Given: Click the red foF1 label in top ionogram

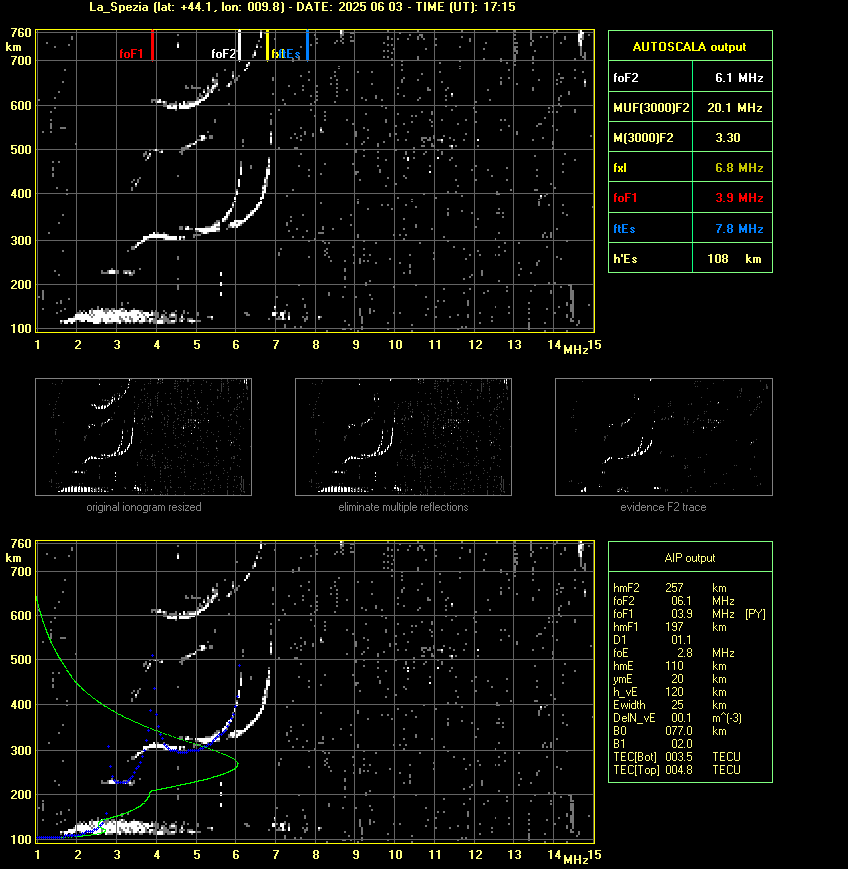Looking at the screenshot, I should click(131, 54).
